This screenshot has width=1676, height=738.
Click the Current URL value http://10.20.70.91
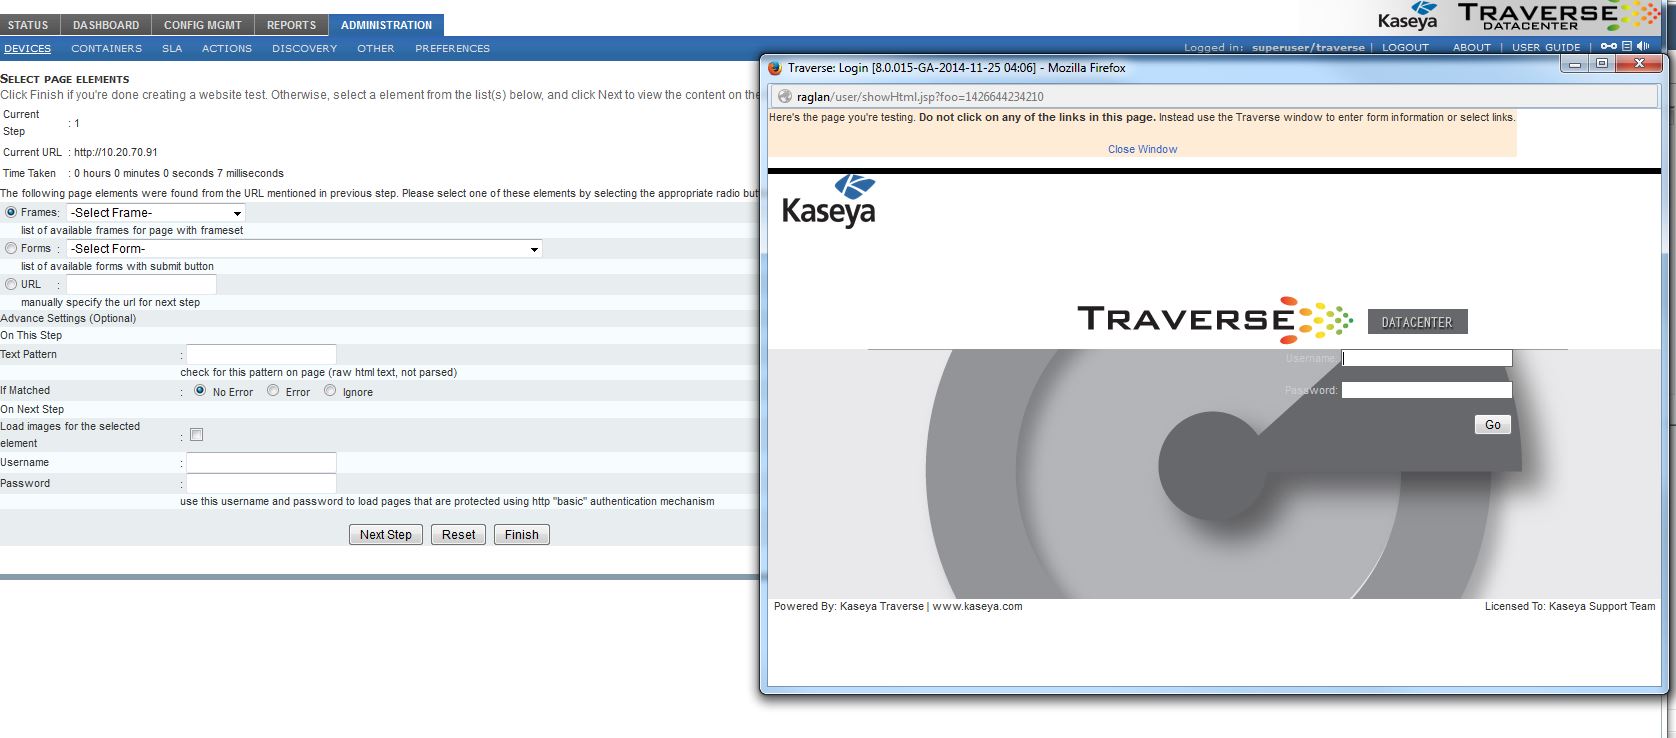116,153
